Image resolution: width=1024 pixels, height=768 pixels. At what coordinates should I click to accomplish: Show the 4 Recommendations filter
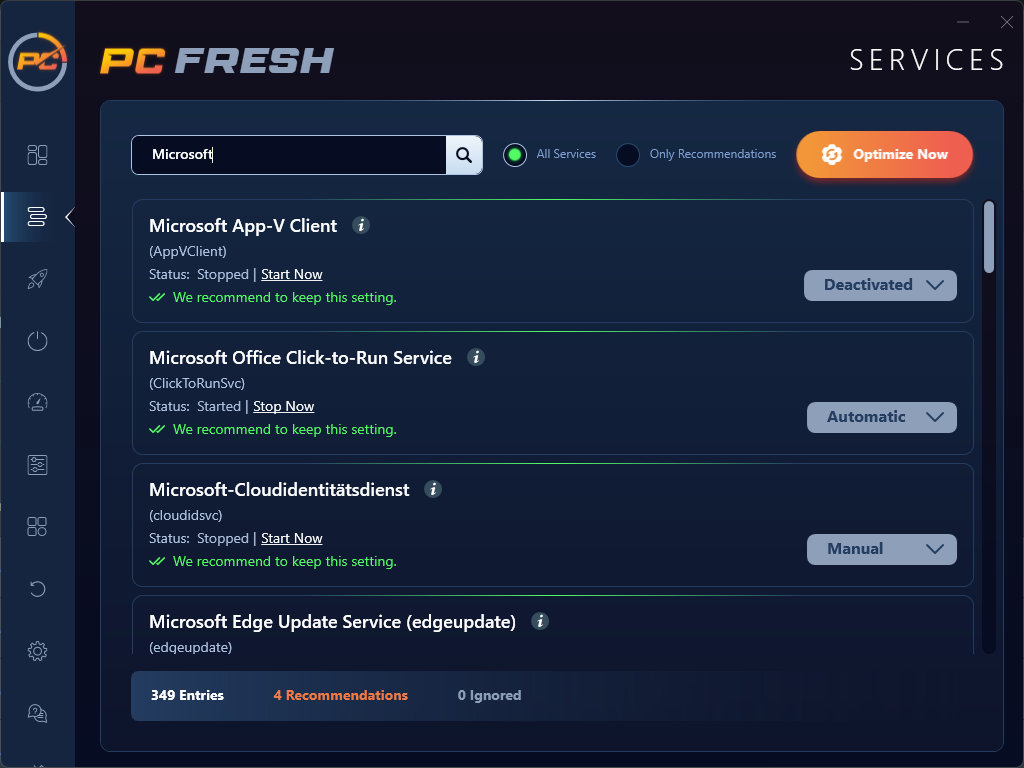[x=340, y=696]
